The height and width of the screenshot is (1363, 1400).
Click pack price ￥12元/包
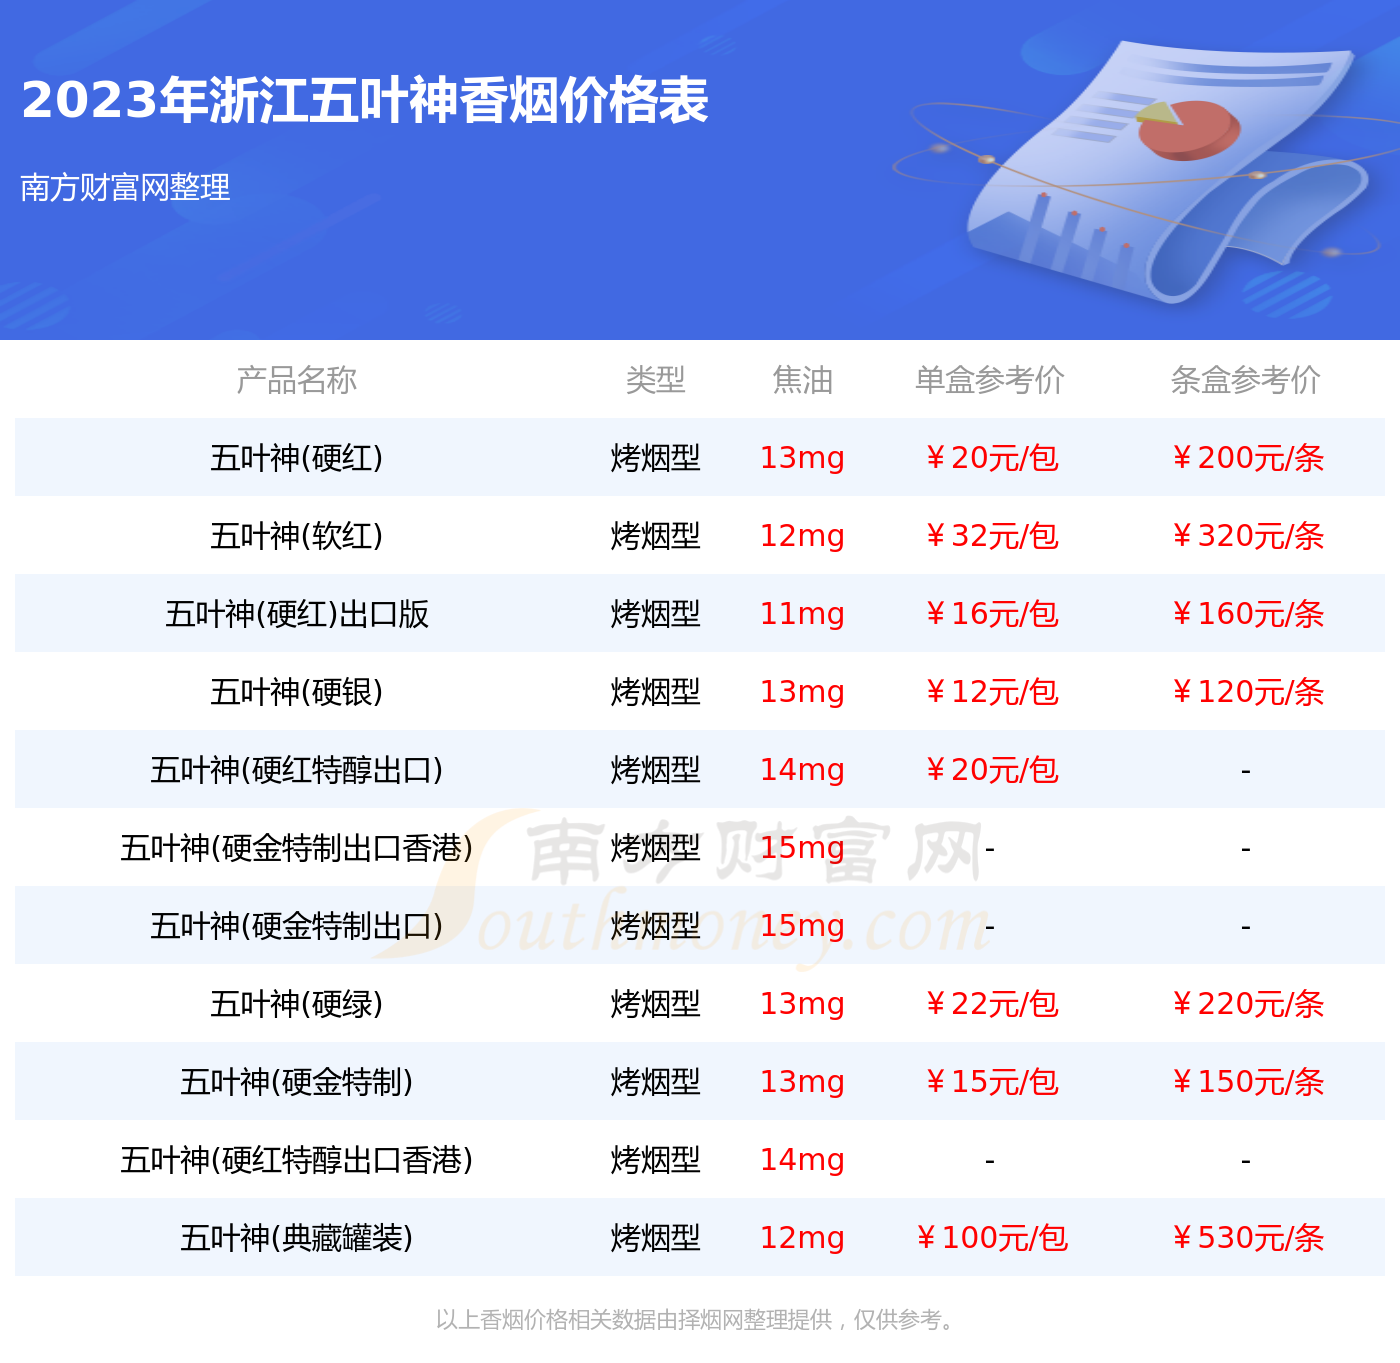click(x=990, y=692)
